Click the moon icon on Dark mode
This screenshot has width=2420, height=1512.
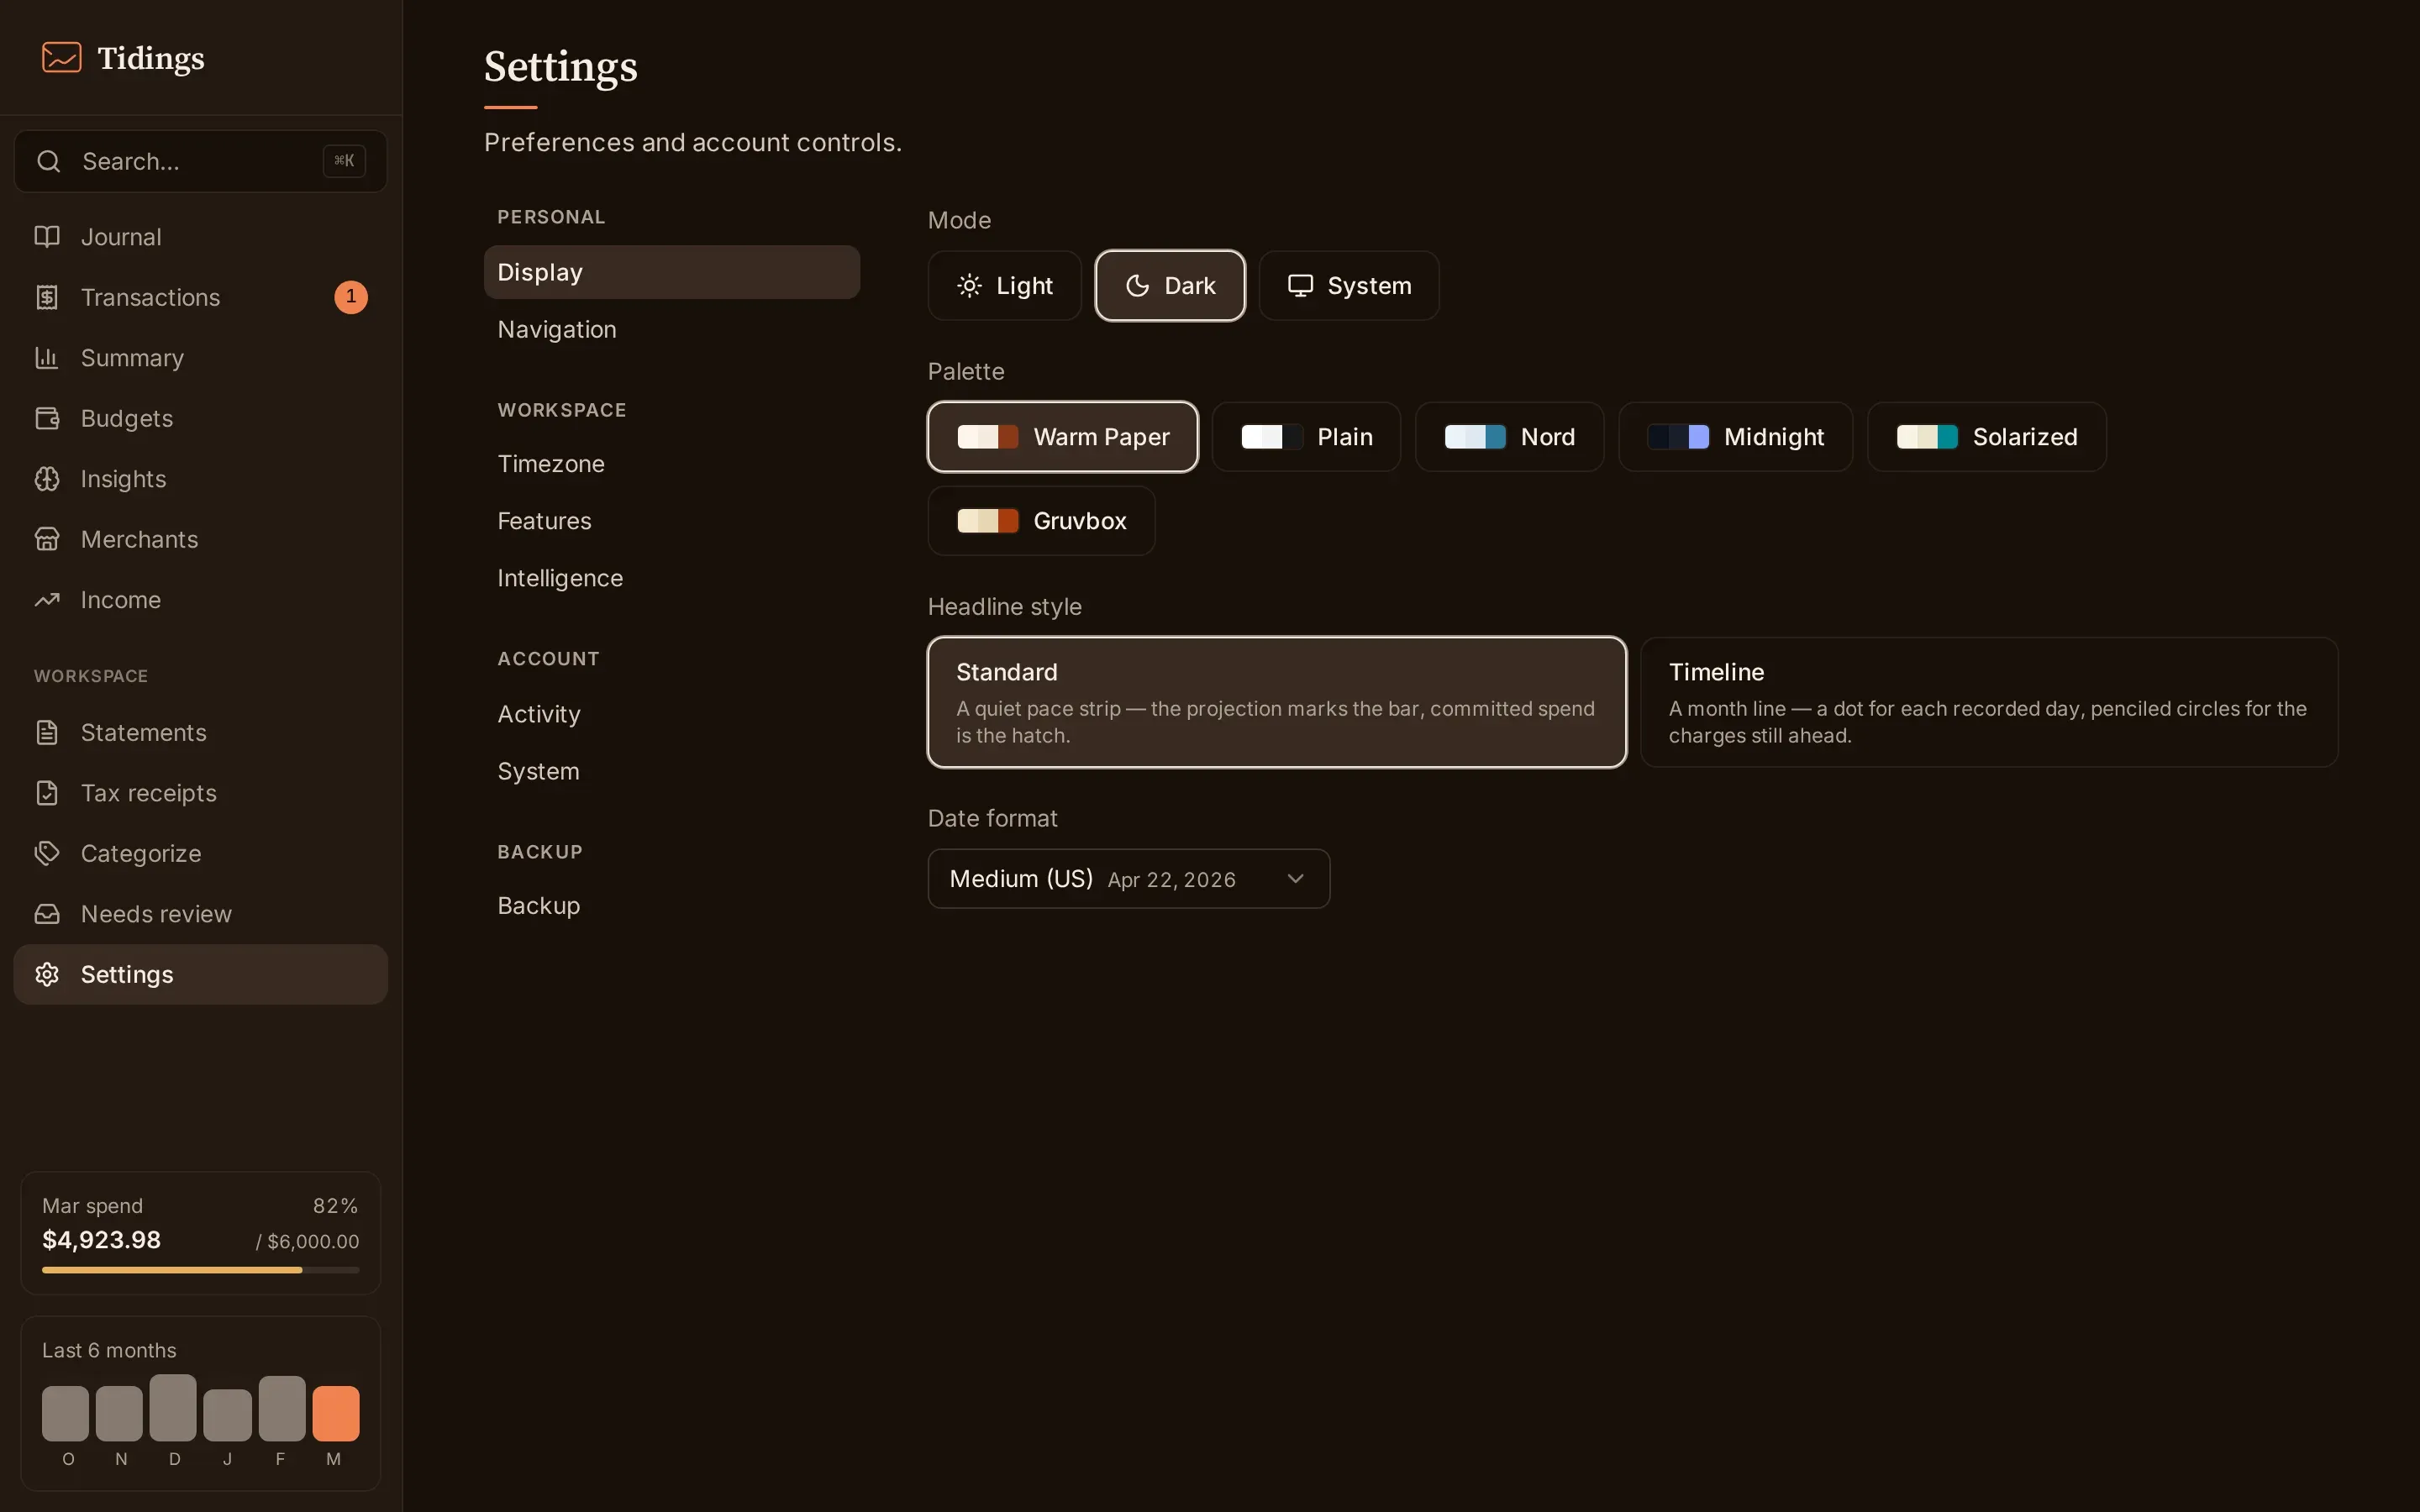(x=1137, y=286)
